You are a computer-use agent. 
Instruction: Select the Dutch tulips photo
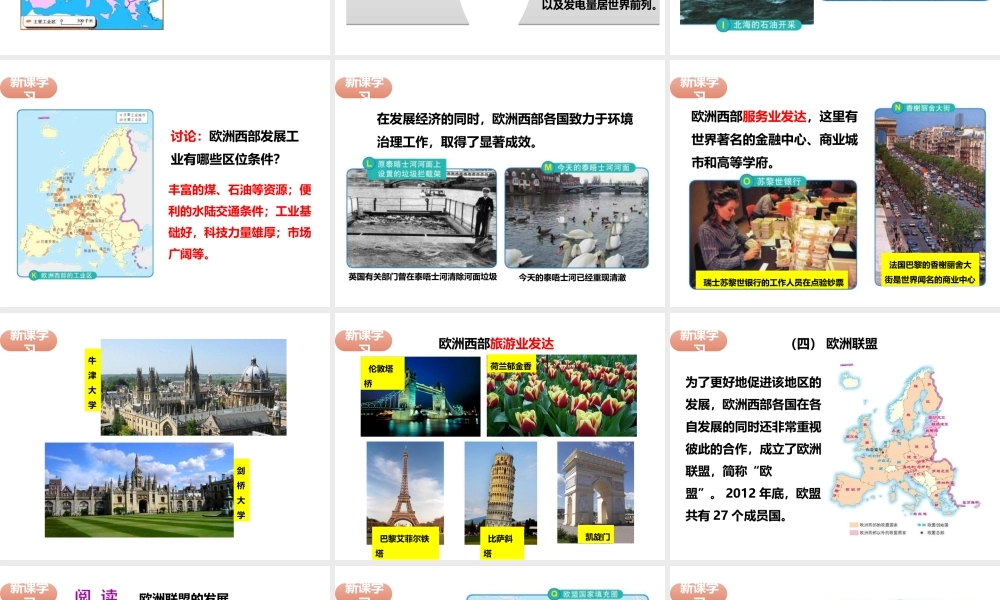(x=562, y=396)
